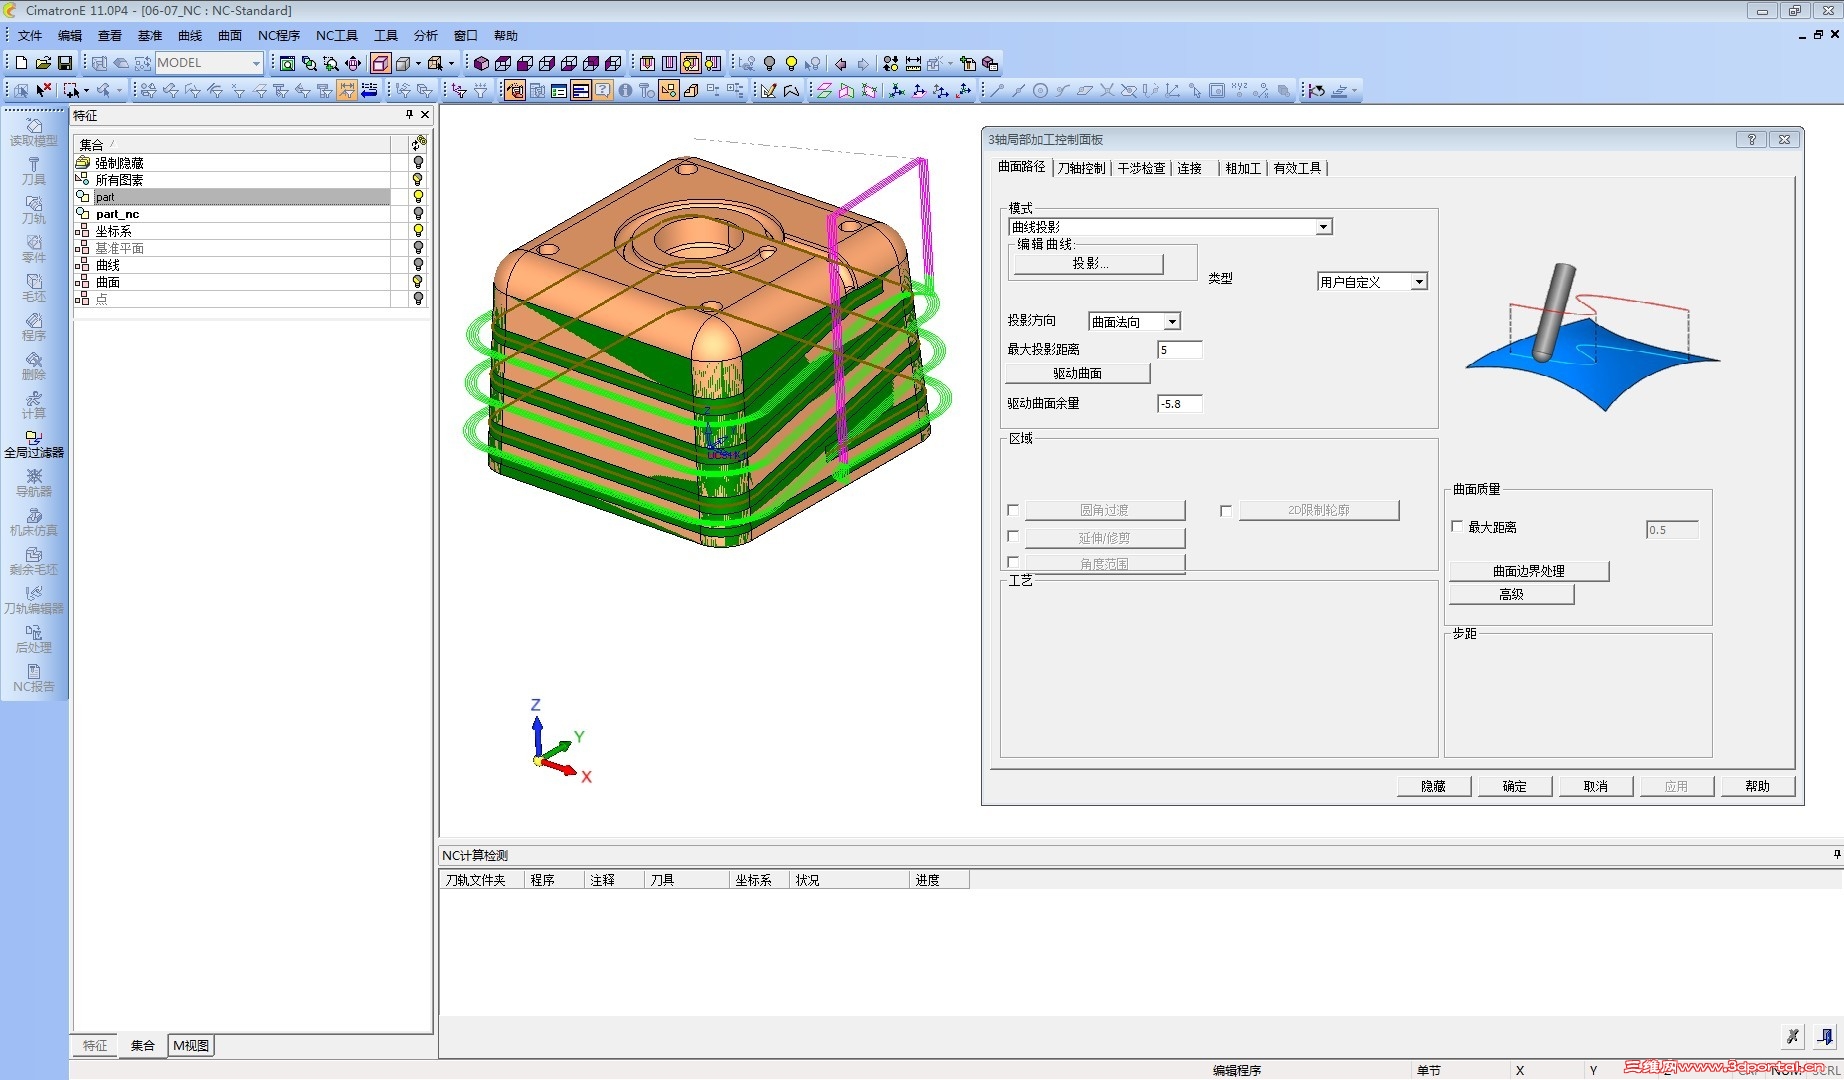
Task: Create a new file with the blank page icon
Action: click(x=21, y=63)
